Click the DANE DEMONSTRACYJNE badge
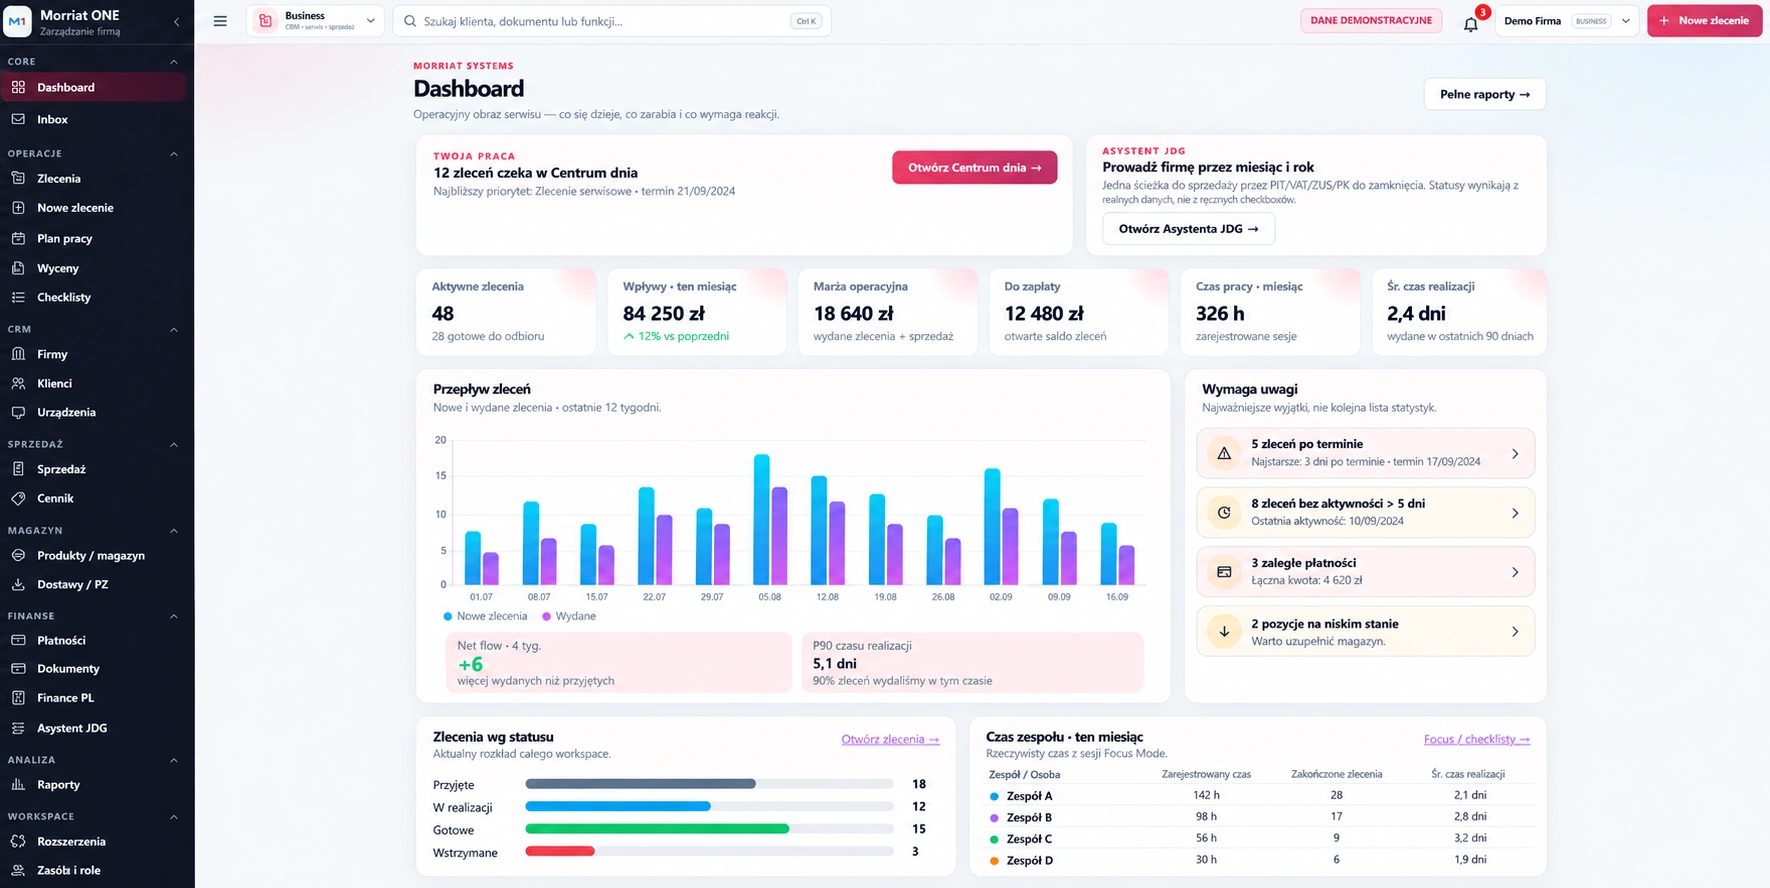Image resolution: width=1770 pixels, height=888 pixels. (1371, 21)
